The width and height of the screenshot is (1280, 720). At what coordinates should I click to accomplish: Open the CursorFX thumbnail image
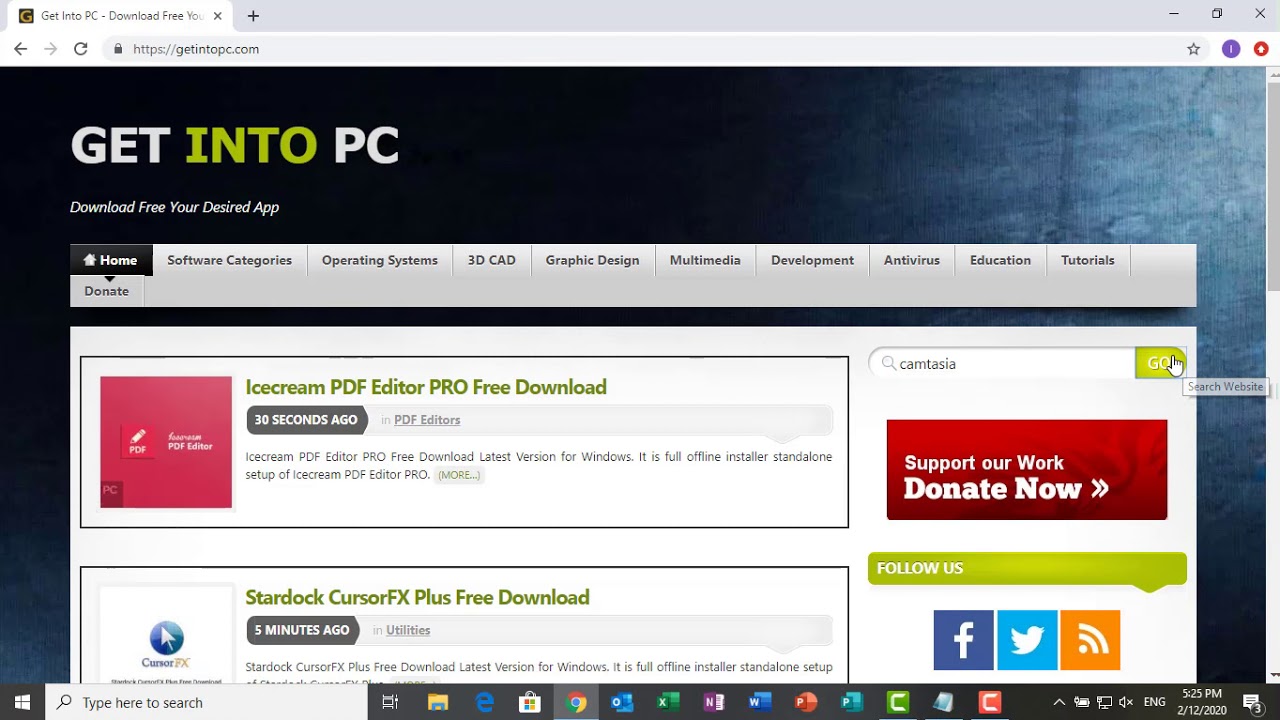(x=166, y=636)
